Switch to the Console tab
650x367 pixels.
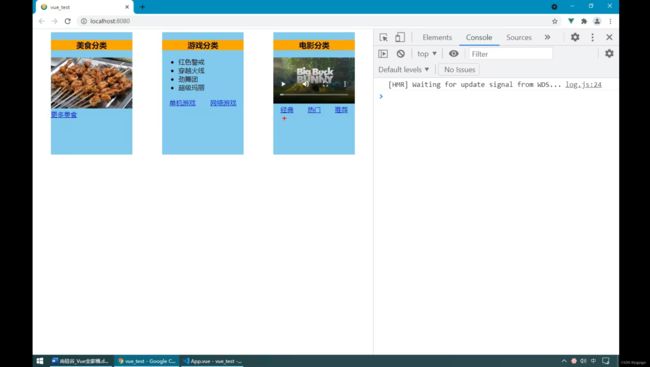pyautogui.click(x=479, y=37)
